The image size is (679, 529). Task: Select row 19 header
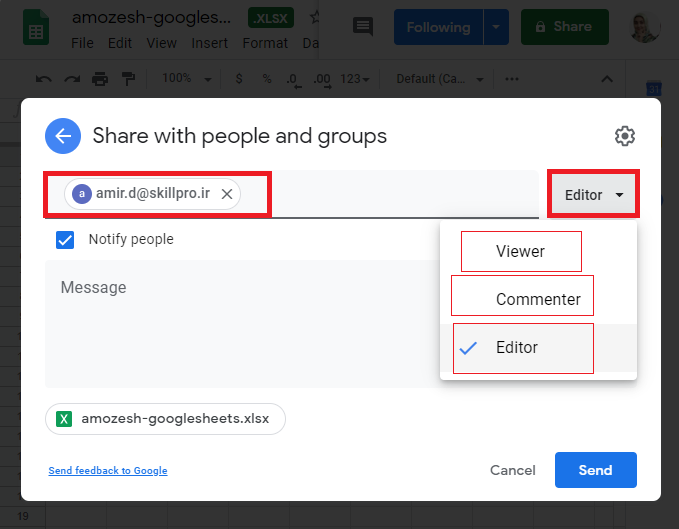click(23, 516)
